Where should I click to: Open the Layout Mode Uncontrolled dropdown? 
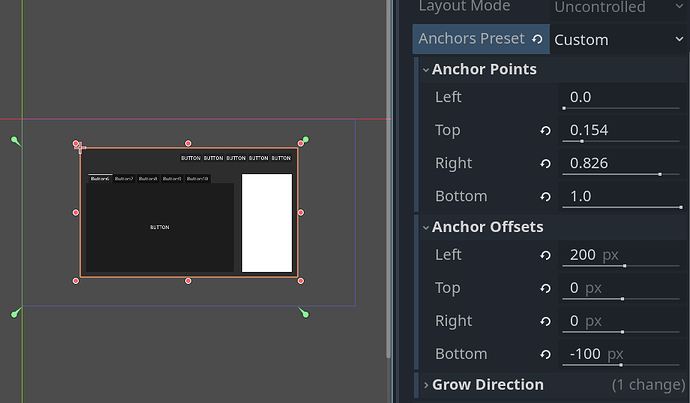(x=618, y=7)
